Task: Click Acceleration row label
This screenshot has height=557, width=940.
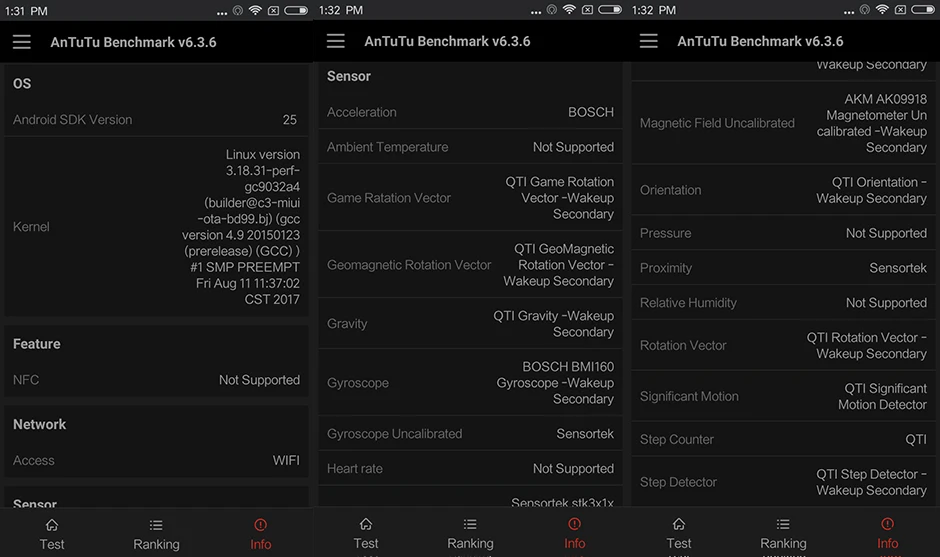Action: pos(361,112)
